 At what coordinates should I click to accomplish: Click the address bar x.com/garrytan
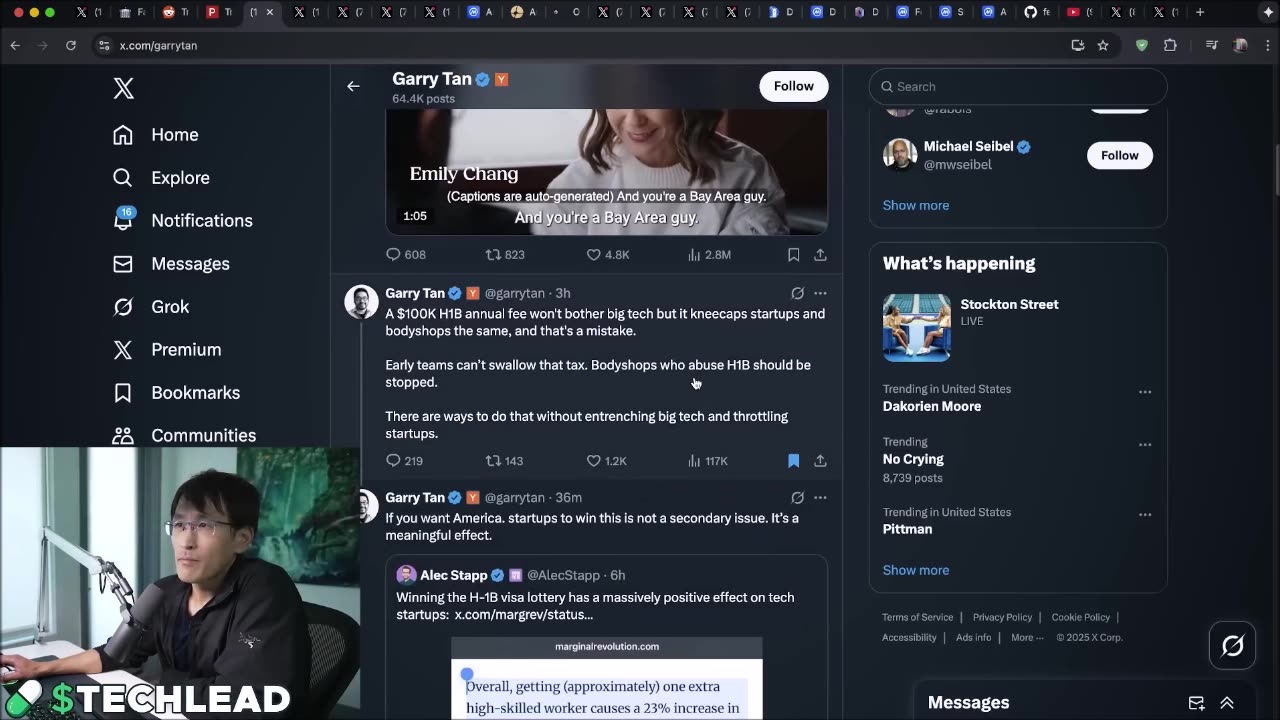click(158, 45)
